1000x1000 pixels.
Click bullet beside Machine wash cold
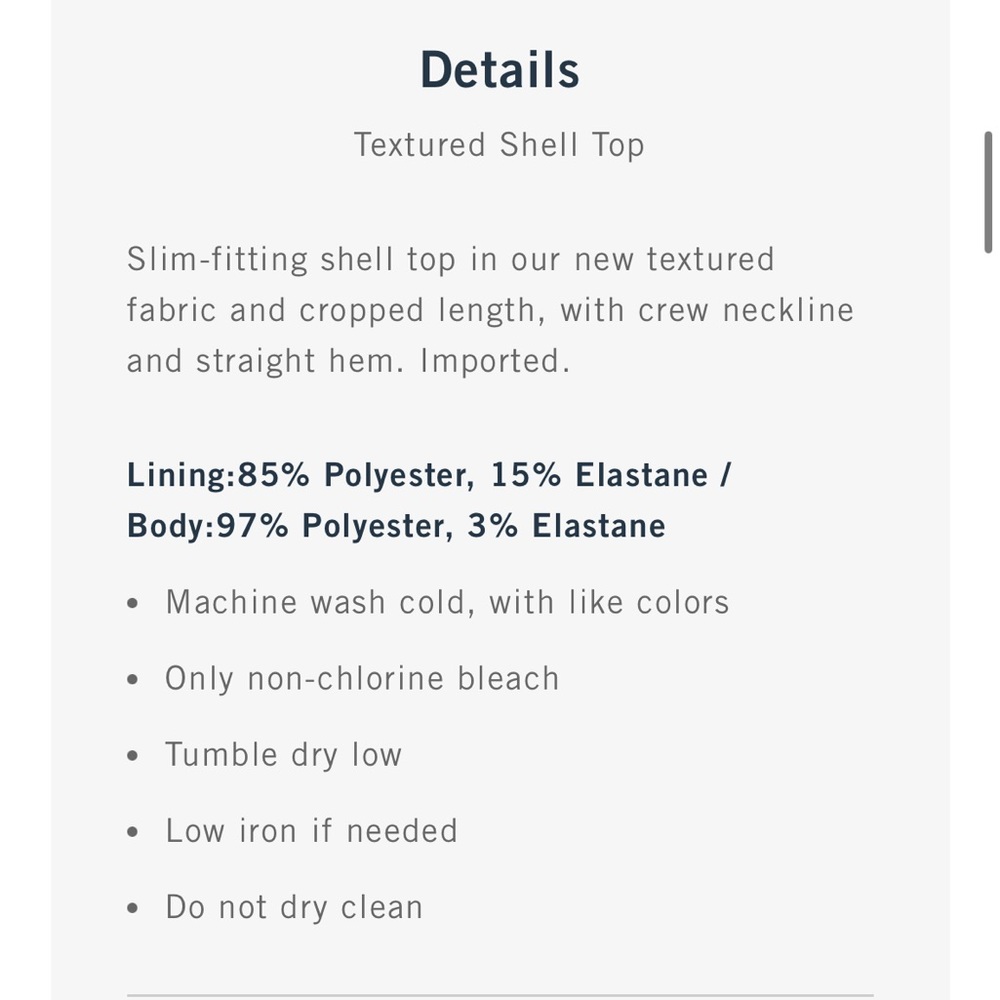pos(134,605)
